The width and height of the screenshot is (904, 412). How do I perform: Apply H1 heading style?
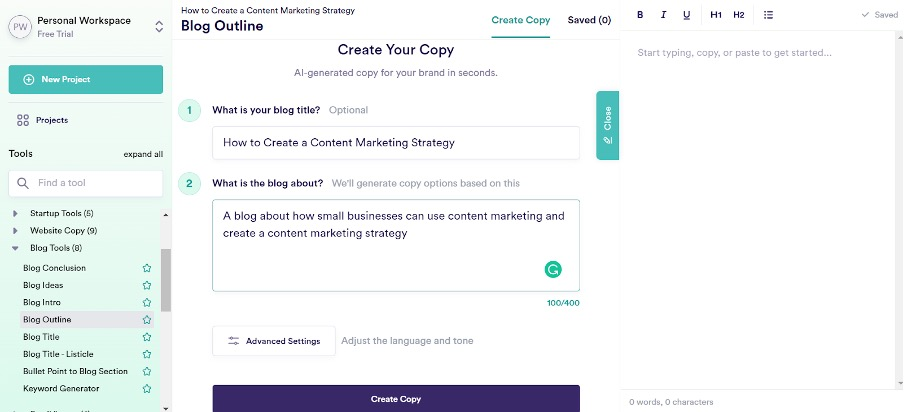pos(715,15)
